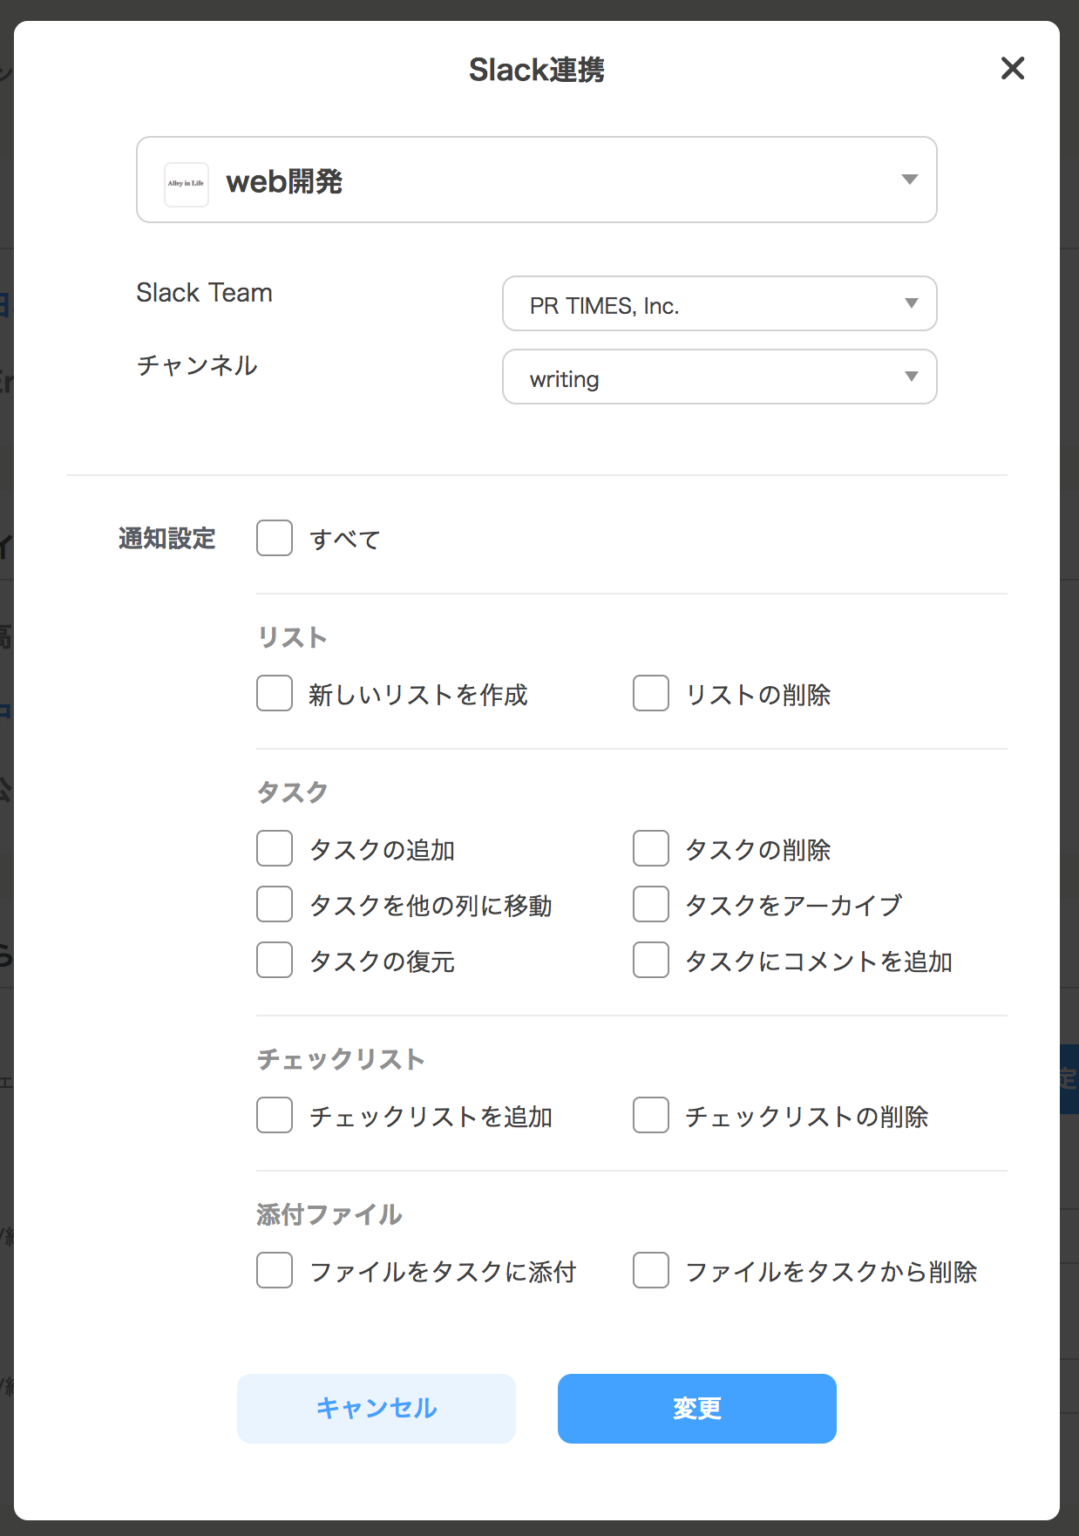Viewport: 1079px width, 1536px height.
Task: Click the キャンセル button
Action: (x=375, y=1408)
